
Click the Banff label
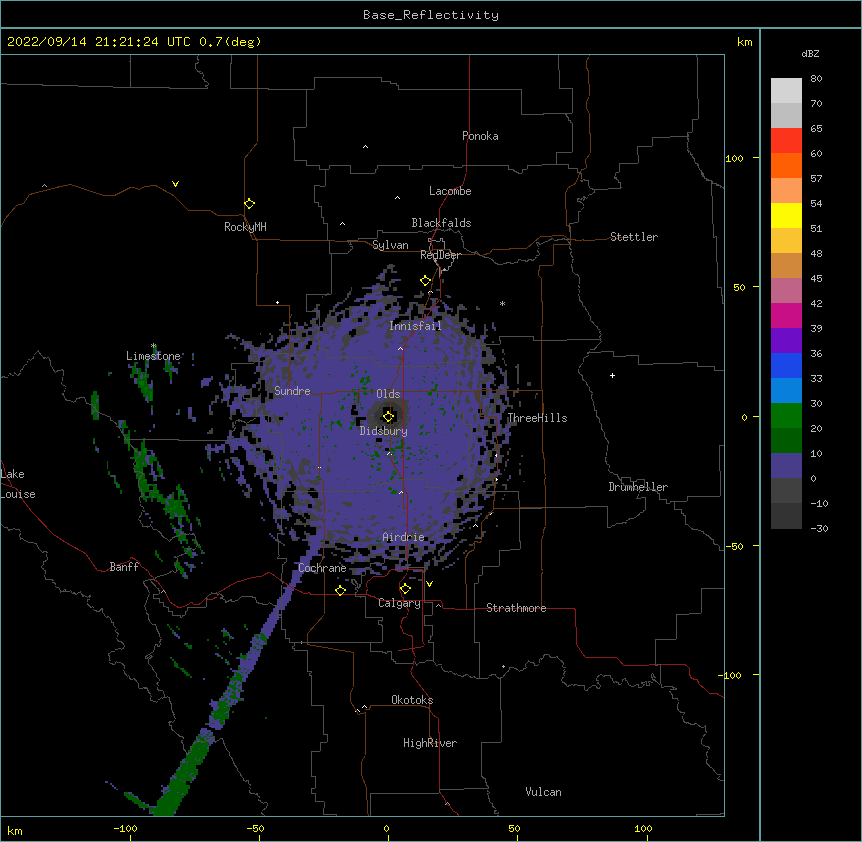click(124, 567)
